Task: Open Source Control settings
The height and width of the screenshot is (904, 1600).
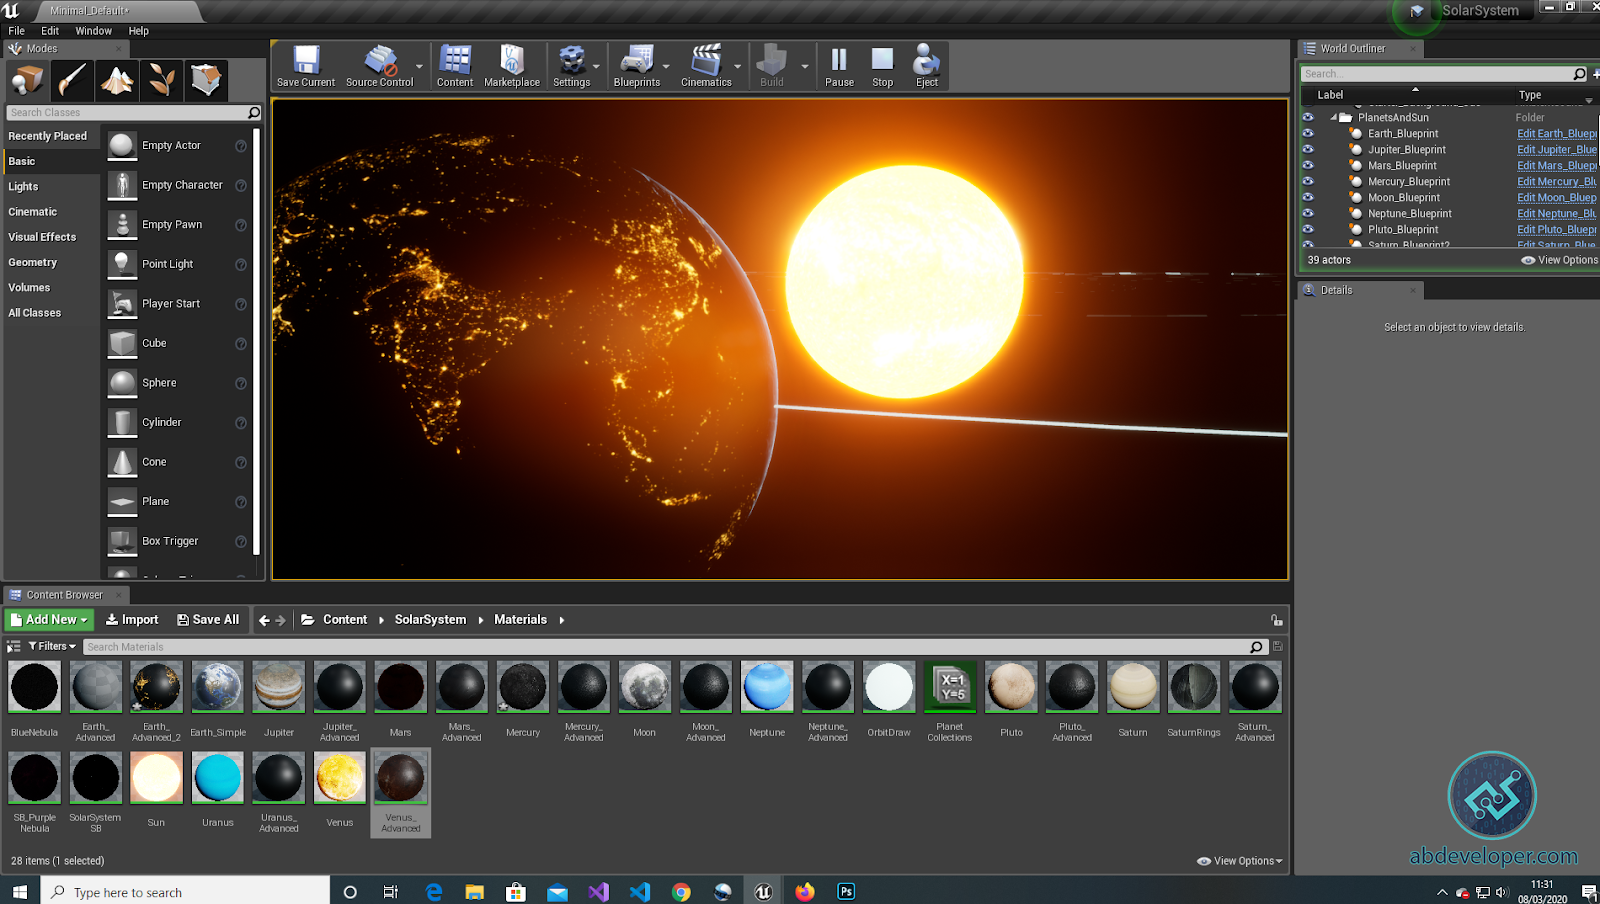Action: pos(378,62)
